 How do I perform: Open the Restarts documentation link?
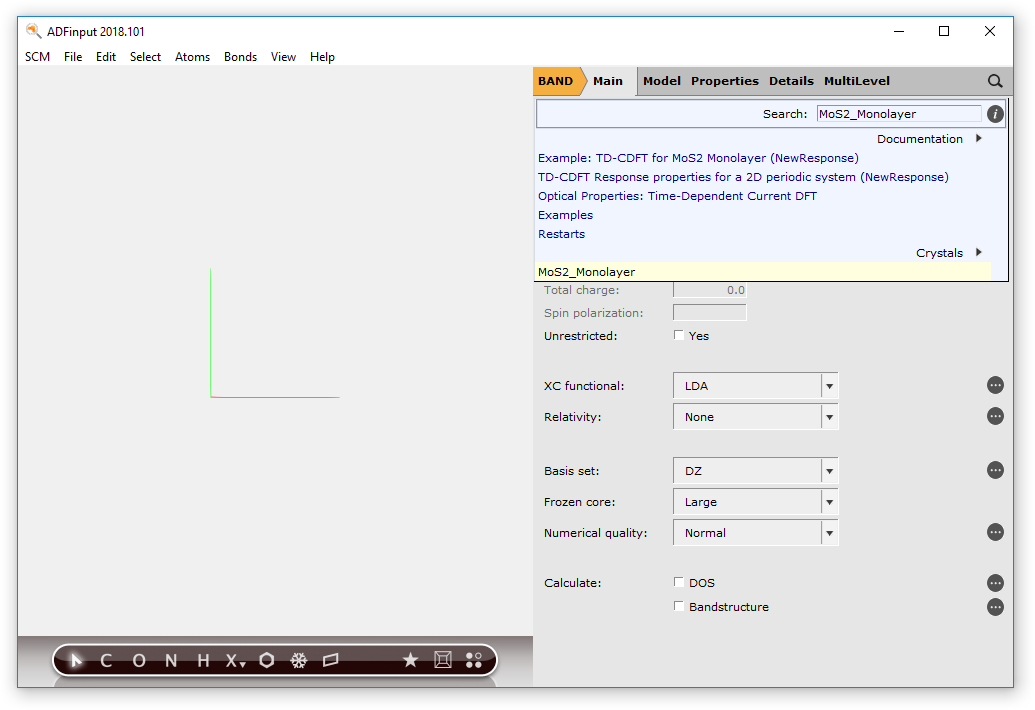pyautogui.click(x=561, y=234)
